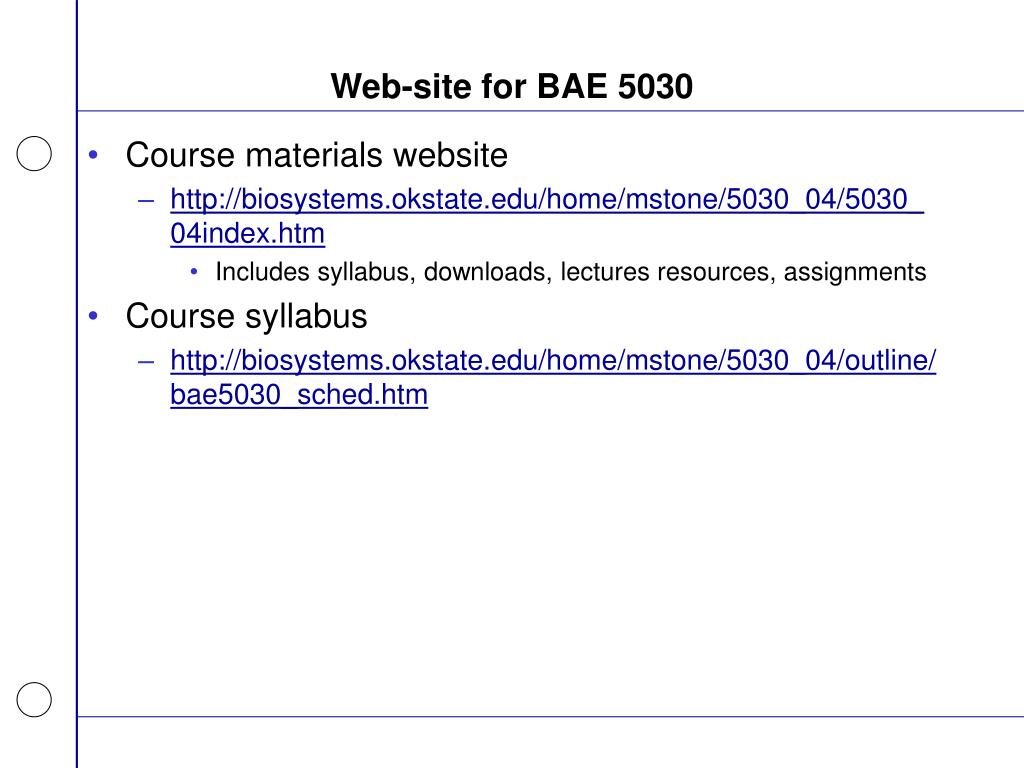Click the blue bullet before Course materials website

tap(93, 155)
